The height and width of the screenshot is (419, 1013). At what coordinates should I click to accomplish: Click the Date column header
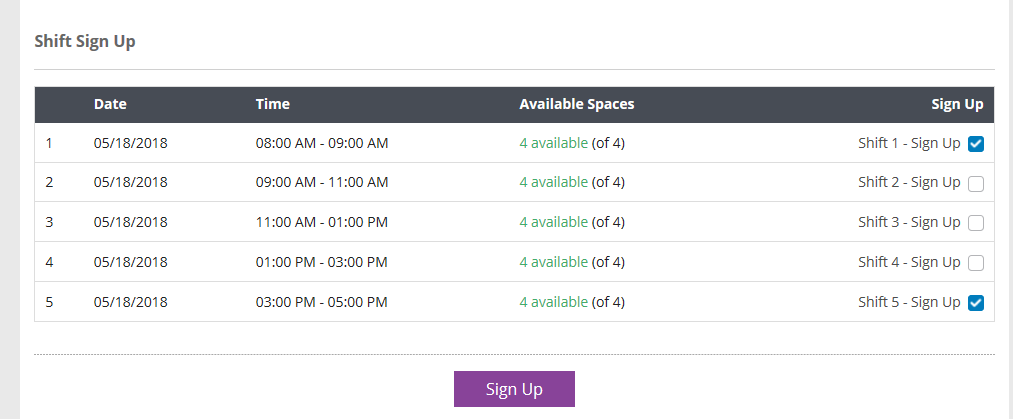tap(110, 104)
